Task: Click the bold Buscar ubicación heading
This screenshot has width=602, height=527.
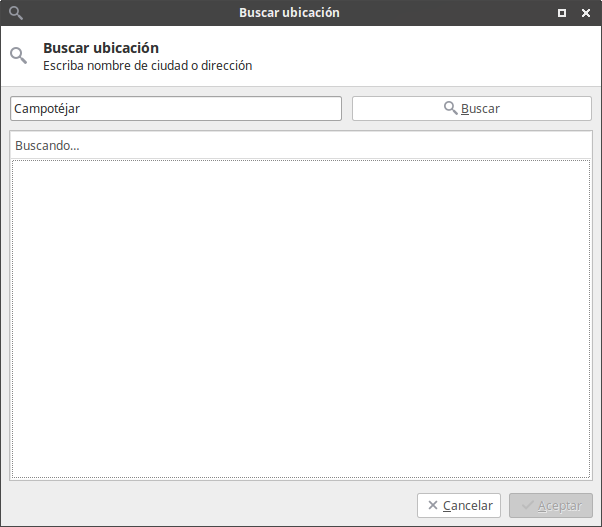Action: click(101, 48)
